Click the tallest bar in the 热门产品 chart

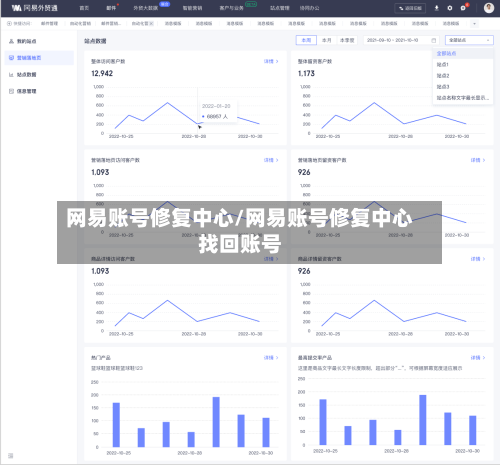coord(216,422)
